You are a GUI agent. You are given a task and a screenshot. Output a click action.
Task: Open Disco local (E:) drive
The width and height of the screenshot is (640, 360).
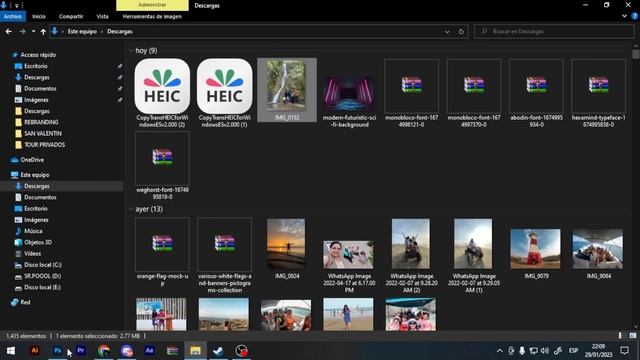(x=42, y=287)
